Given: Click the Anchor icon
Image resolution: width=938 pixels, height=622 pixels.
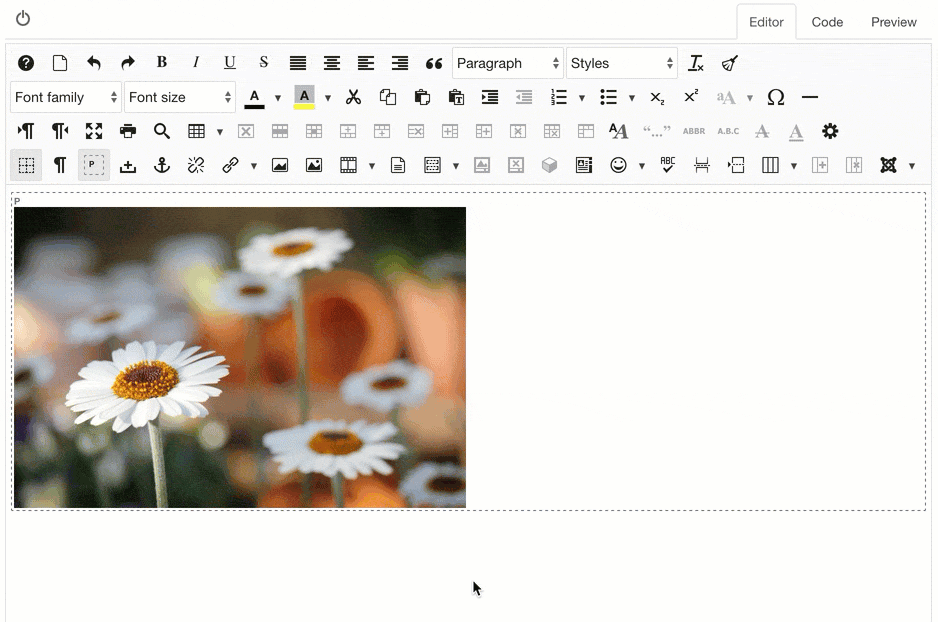Looking at the screenshot, I should [x=162, y=165].
